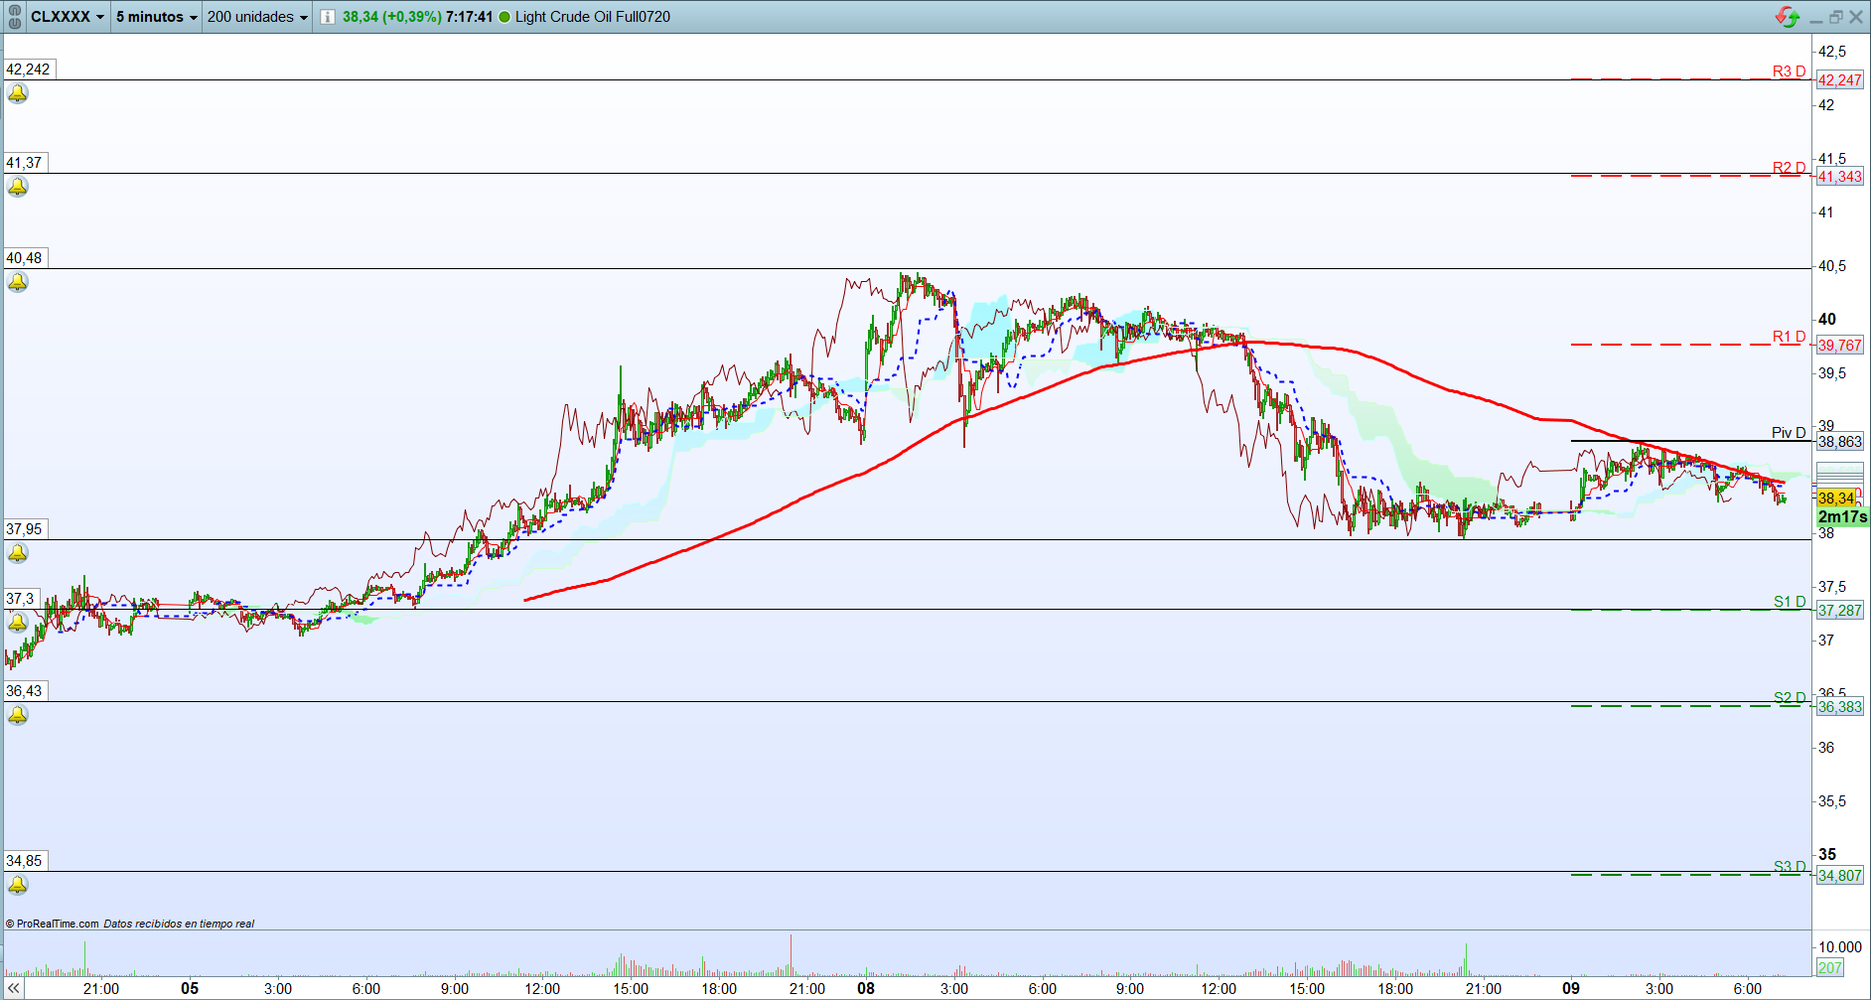
Task: Click the alarm bell at the 37,95 line
Action: coord(16,554)
